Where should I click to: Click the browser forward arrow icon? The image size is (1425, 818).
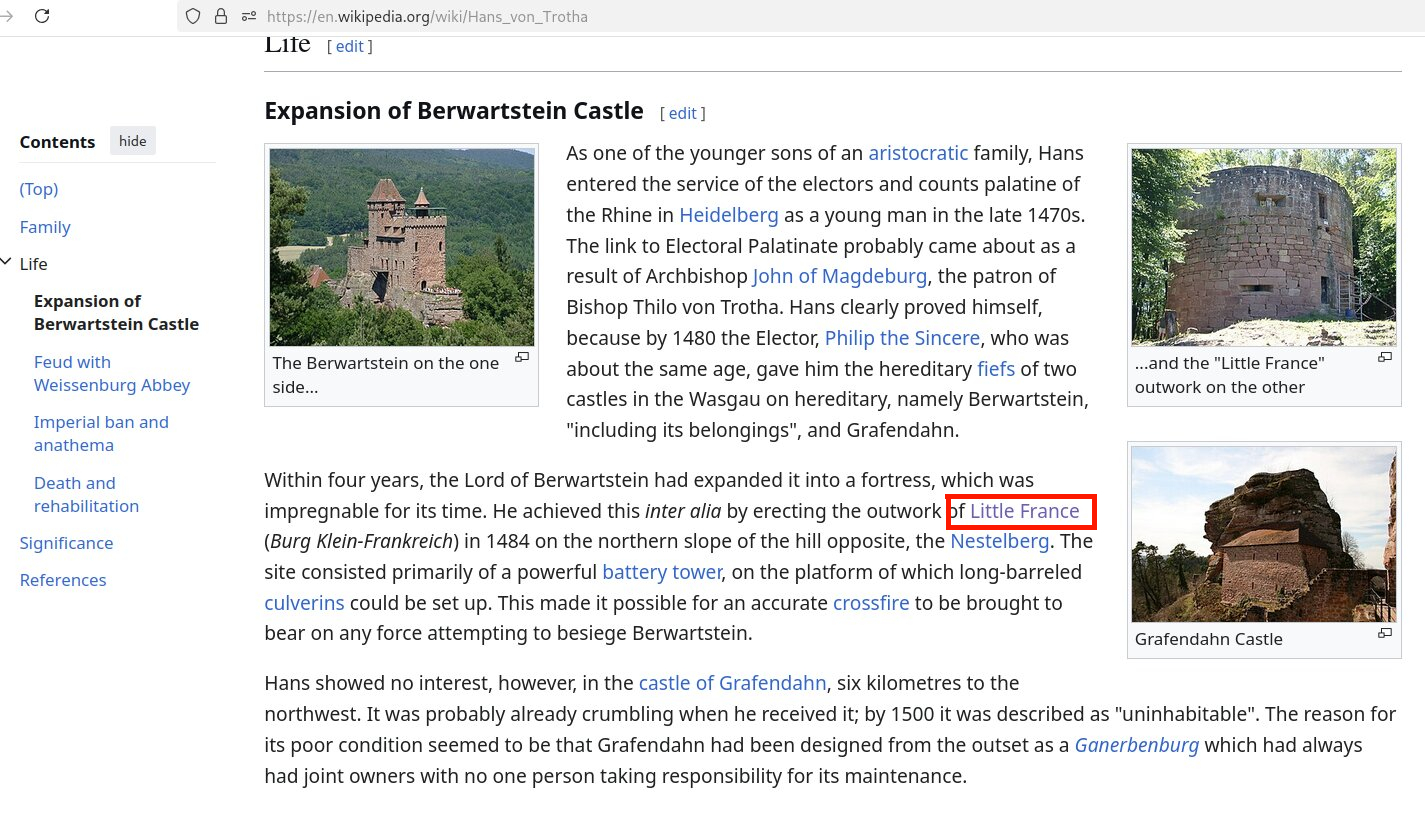6,16
